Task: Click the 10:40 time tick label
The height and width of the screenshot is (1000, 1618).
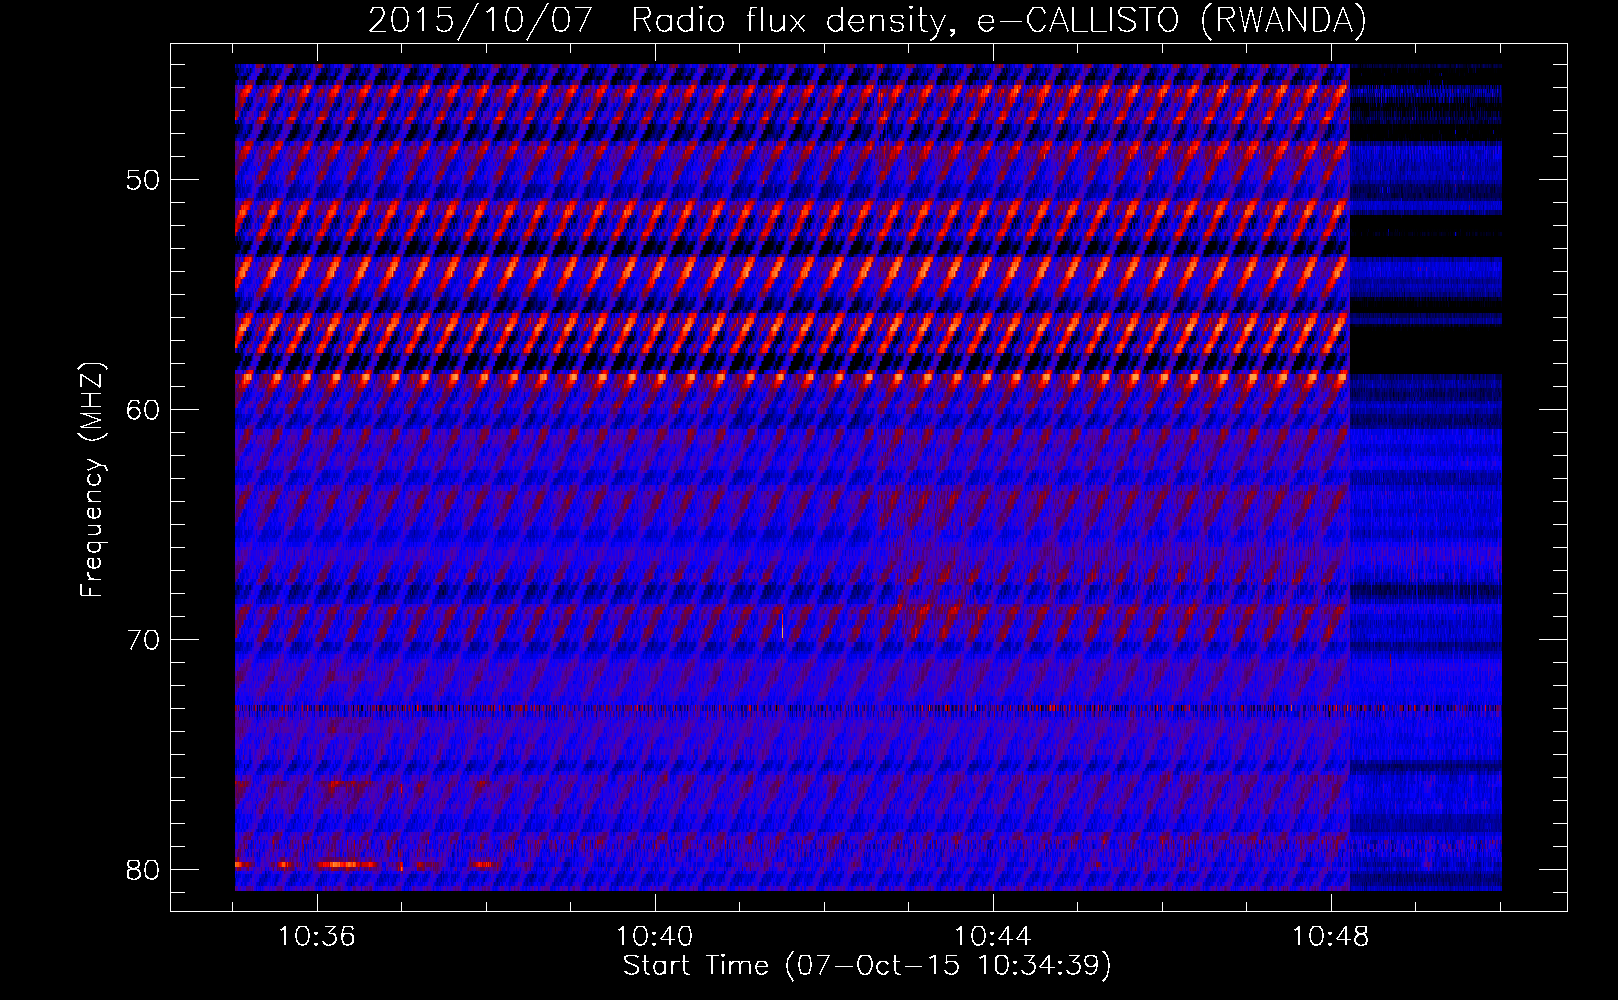Action: (x=654, y=937)
